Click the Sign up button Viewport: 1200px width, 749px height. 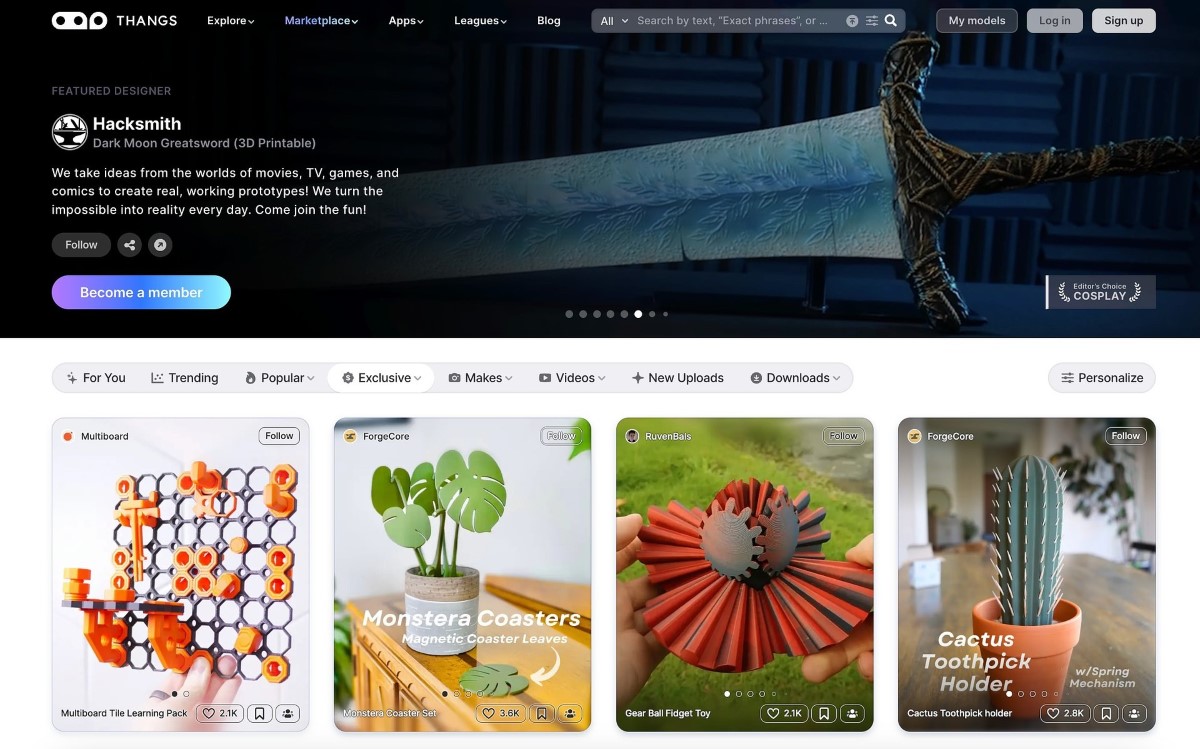pos(1123,20)
